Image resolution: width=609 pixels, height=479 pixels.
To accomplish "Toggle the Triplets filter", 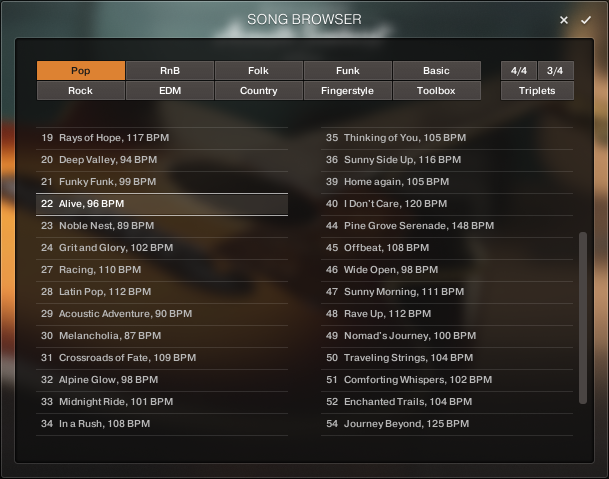I will [x=537, y=91].
